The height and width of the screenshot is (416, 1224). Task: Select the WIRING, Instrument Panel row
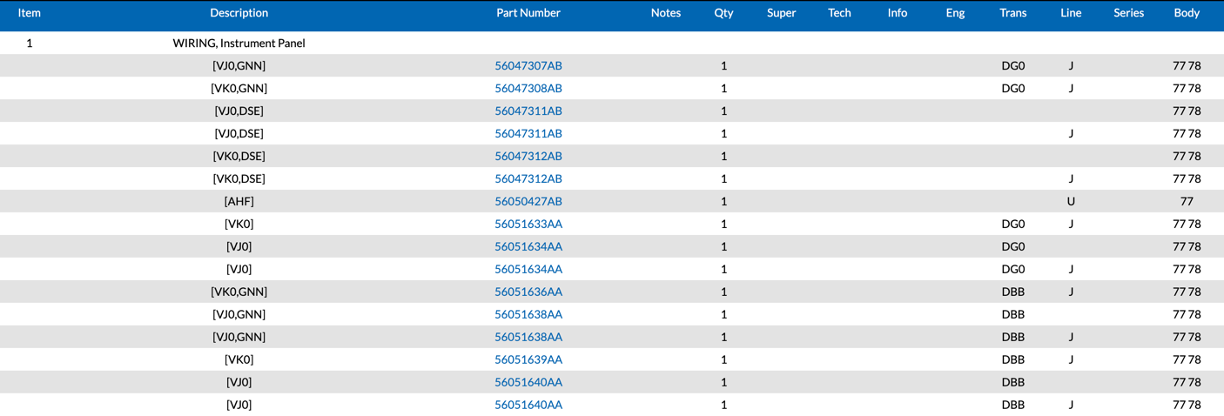pos(239,43)
